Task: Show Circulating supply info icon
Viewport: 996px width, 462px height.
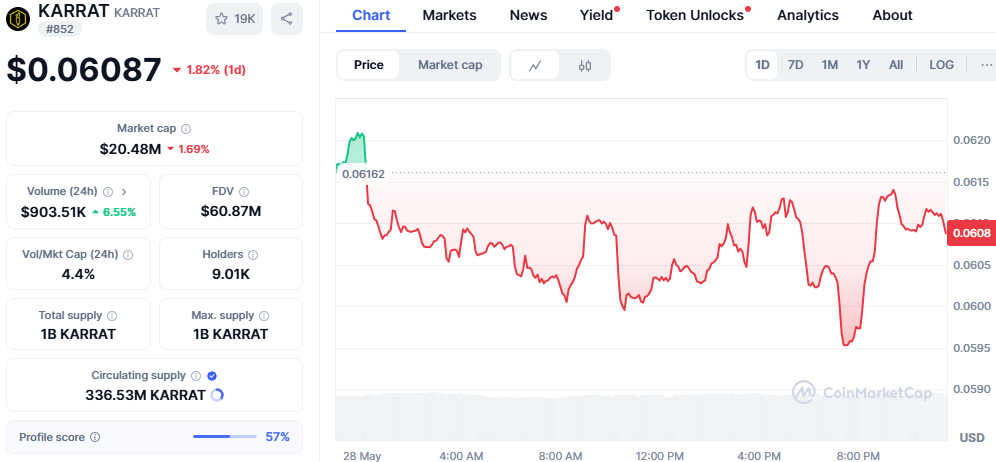Action: 196,376
